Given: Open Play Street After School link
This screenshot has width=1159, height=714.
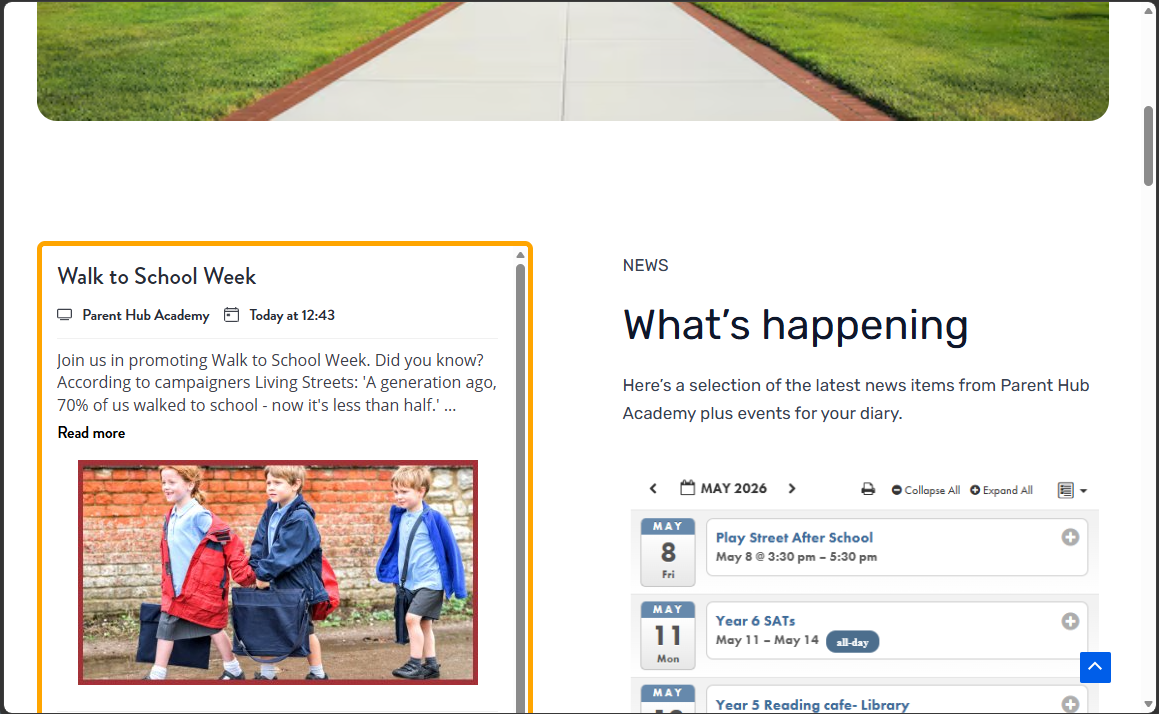Looking at the screenshot, I should (x=794, y=537).
